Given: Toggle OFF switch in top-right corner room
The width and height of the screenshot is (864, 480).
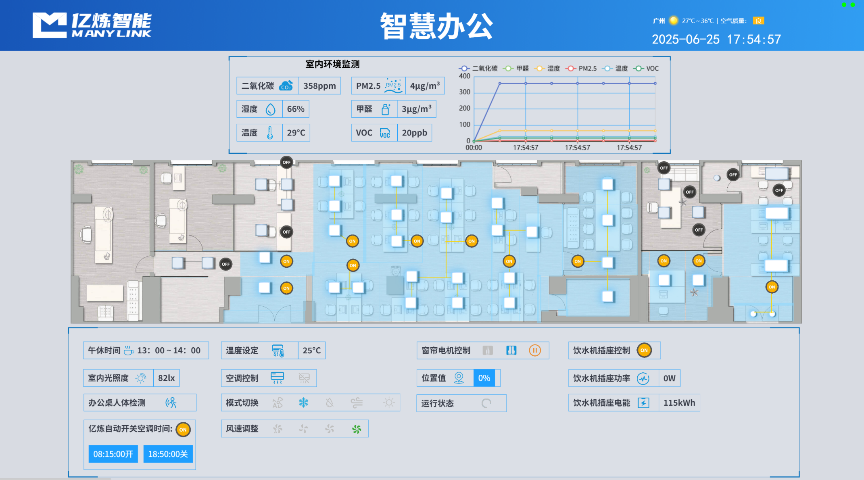Looking at the screenshot, I should tap(779, 190).
